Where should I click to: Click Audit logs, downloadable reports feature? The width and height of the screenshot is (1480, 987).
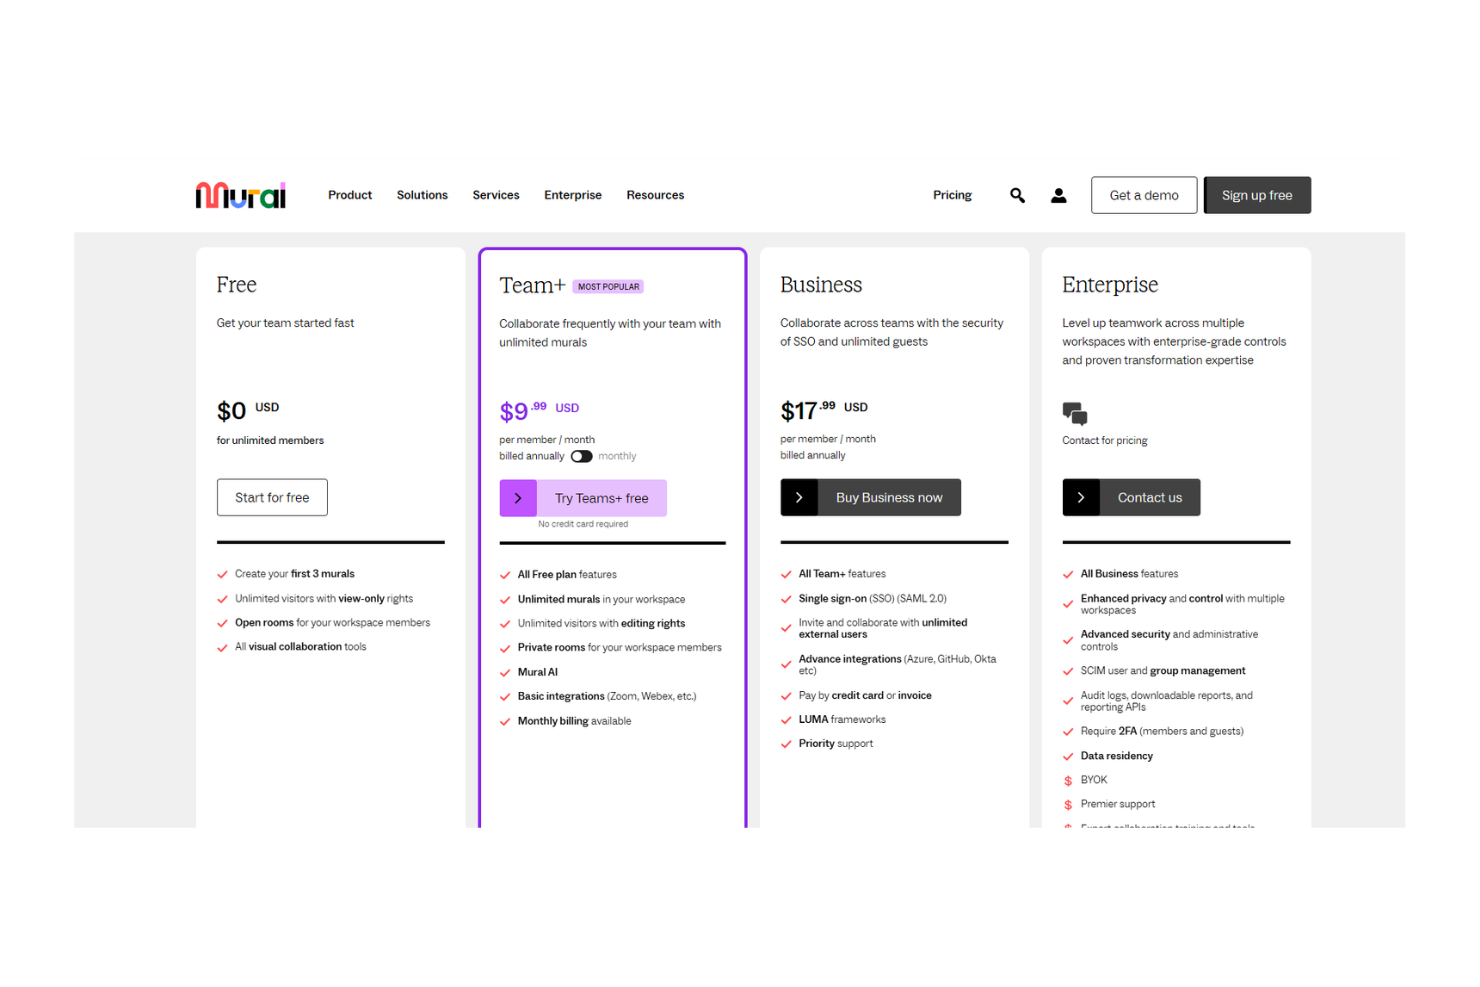click(x=1166, y=702)
